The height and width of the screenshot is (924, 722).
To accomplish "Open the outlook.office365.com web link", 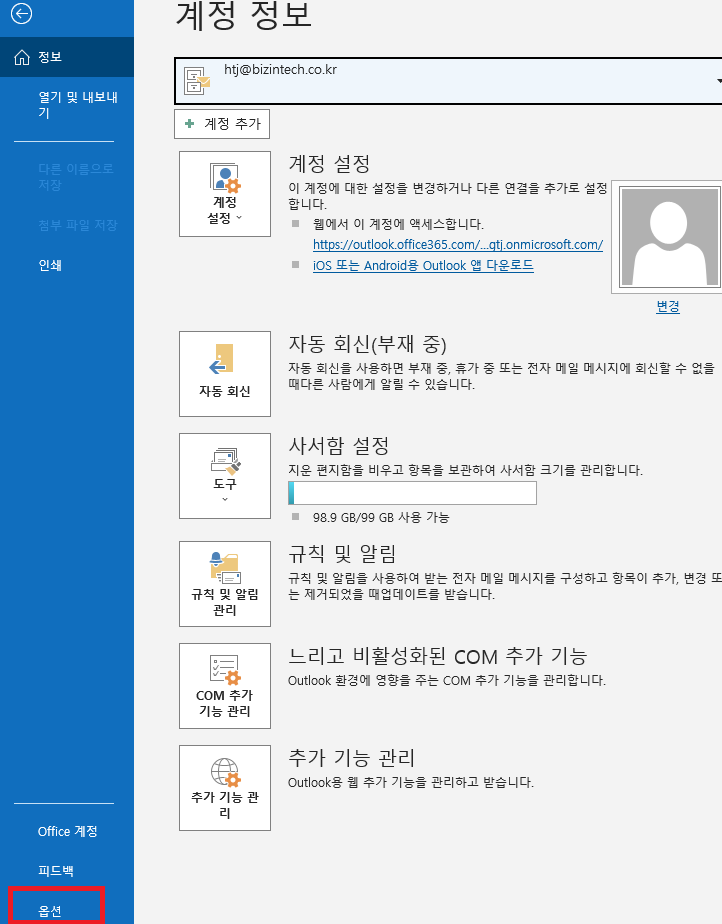I will tap(458, 245).
